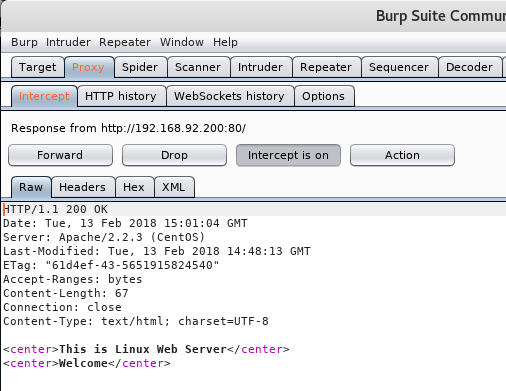Switch to the Headers view tab
This screenshot has width=506, height=391.
83,187
